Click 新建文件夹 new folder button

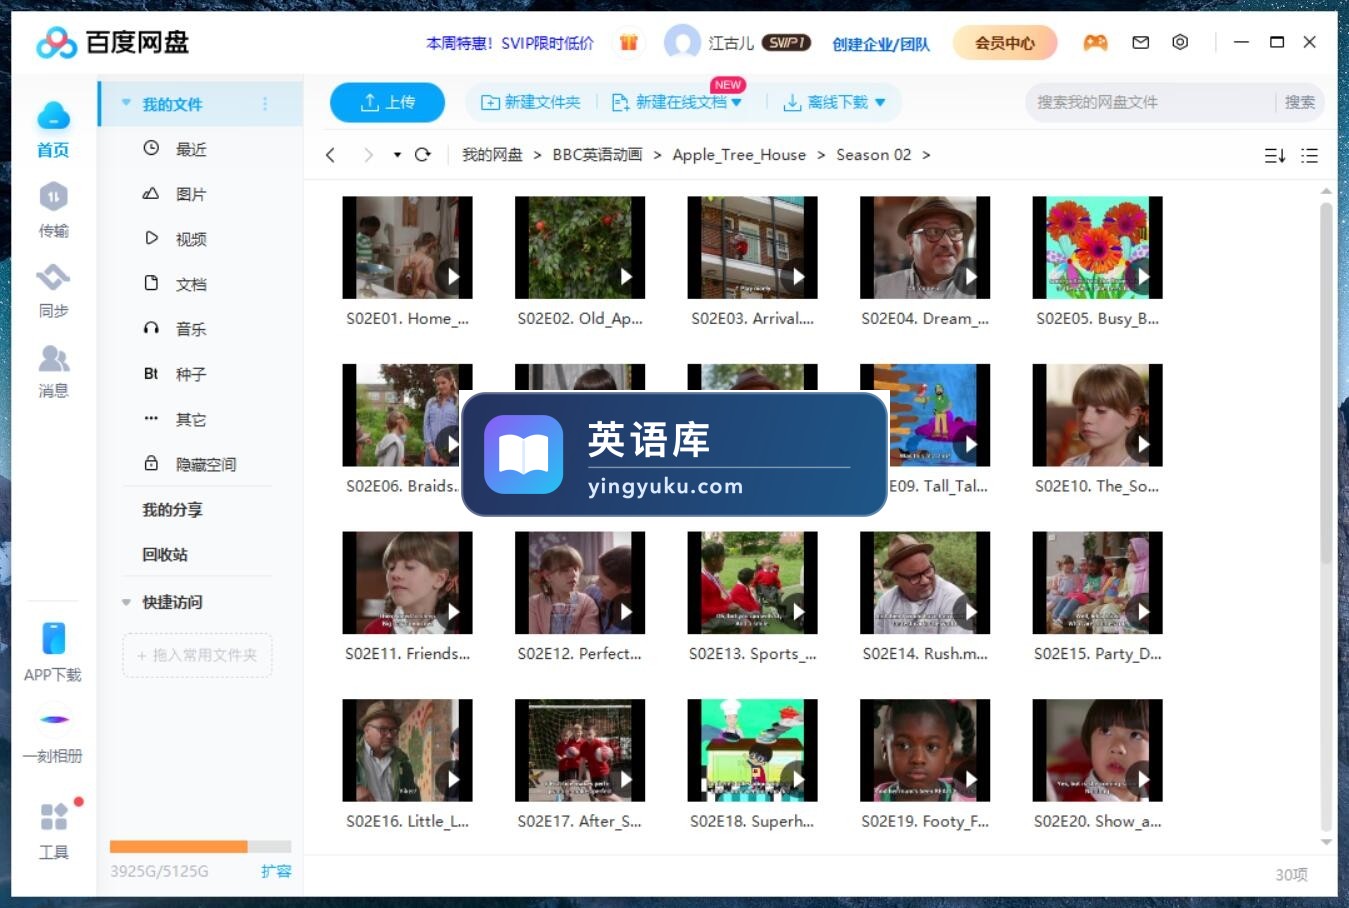click(x=530, y=102)
